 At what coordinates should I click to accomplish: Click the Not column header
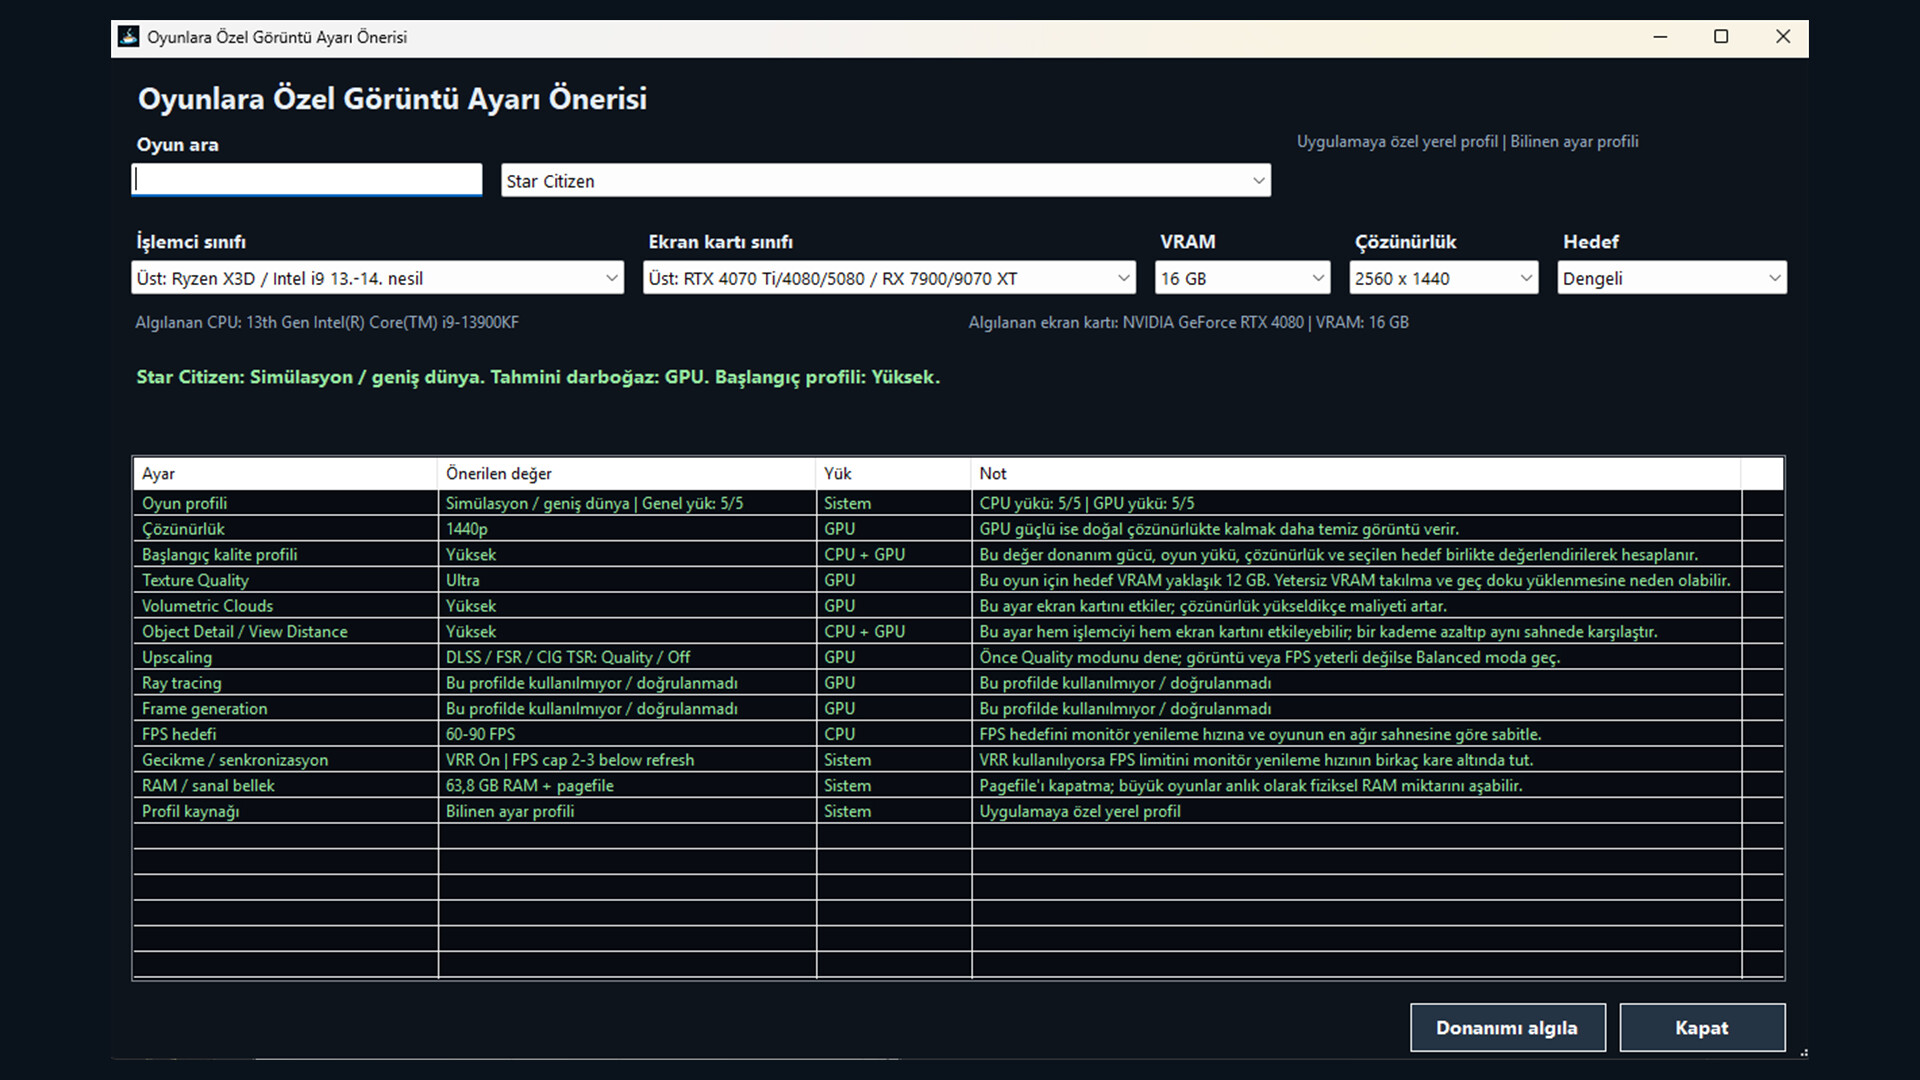tap(1356, 474)
